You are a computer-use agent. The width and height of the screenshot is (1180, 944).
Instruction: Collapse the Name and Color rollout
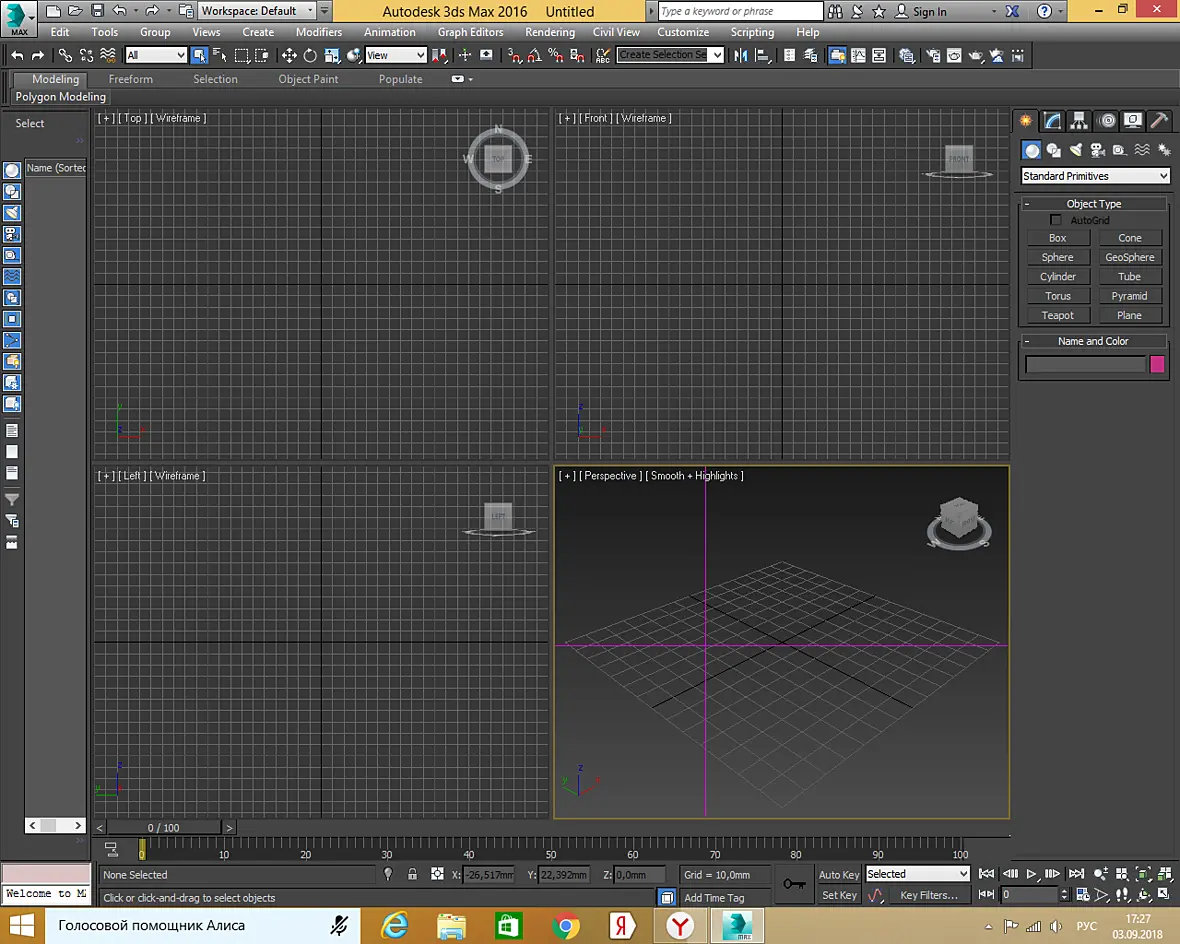[1093, 341]
